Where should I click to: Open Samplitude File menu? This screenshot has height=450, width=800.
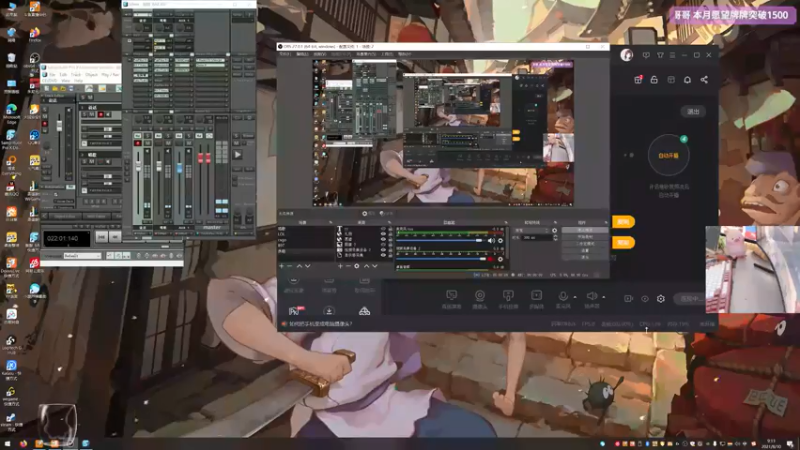(53, 74)
